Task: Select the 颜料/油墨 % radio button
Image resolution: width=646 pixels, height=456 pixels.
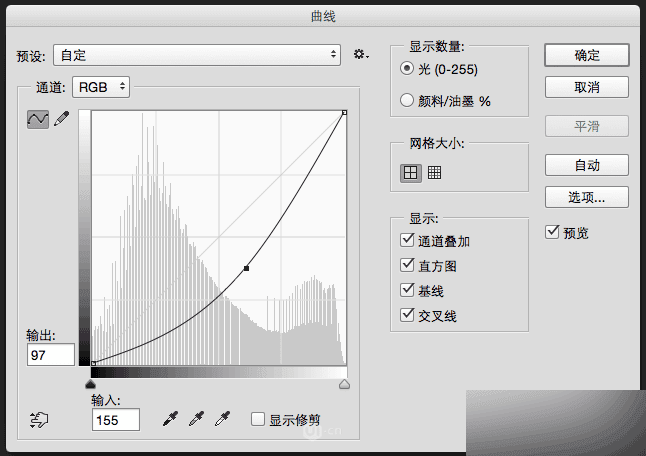Action: coord(407,100)
